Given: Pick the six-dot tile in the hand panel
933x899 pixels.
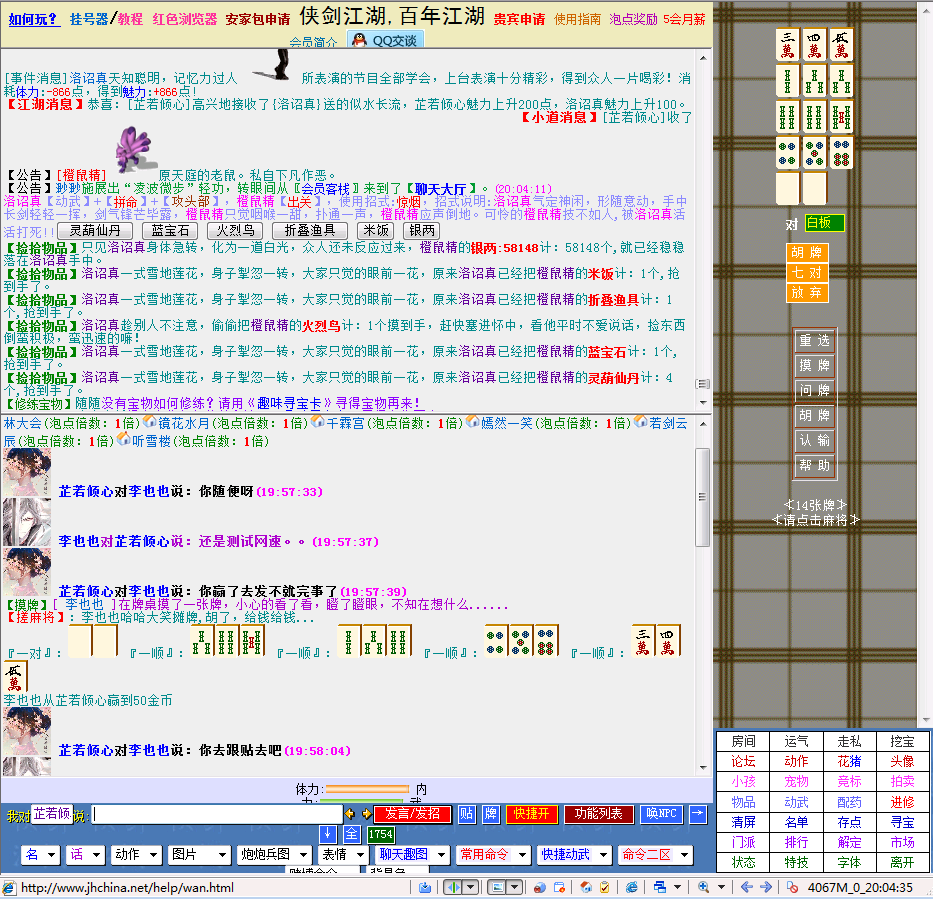Looking at the screenshot, I should point(841,152).
